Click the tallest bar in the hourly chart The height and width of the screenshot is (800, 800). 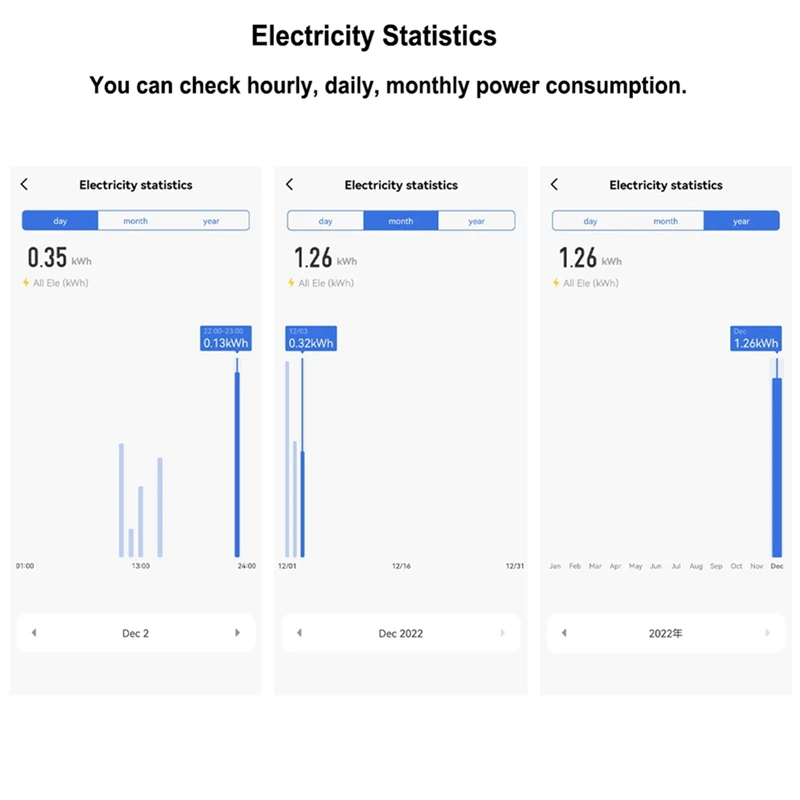(x=237, y=460)
